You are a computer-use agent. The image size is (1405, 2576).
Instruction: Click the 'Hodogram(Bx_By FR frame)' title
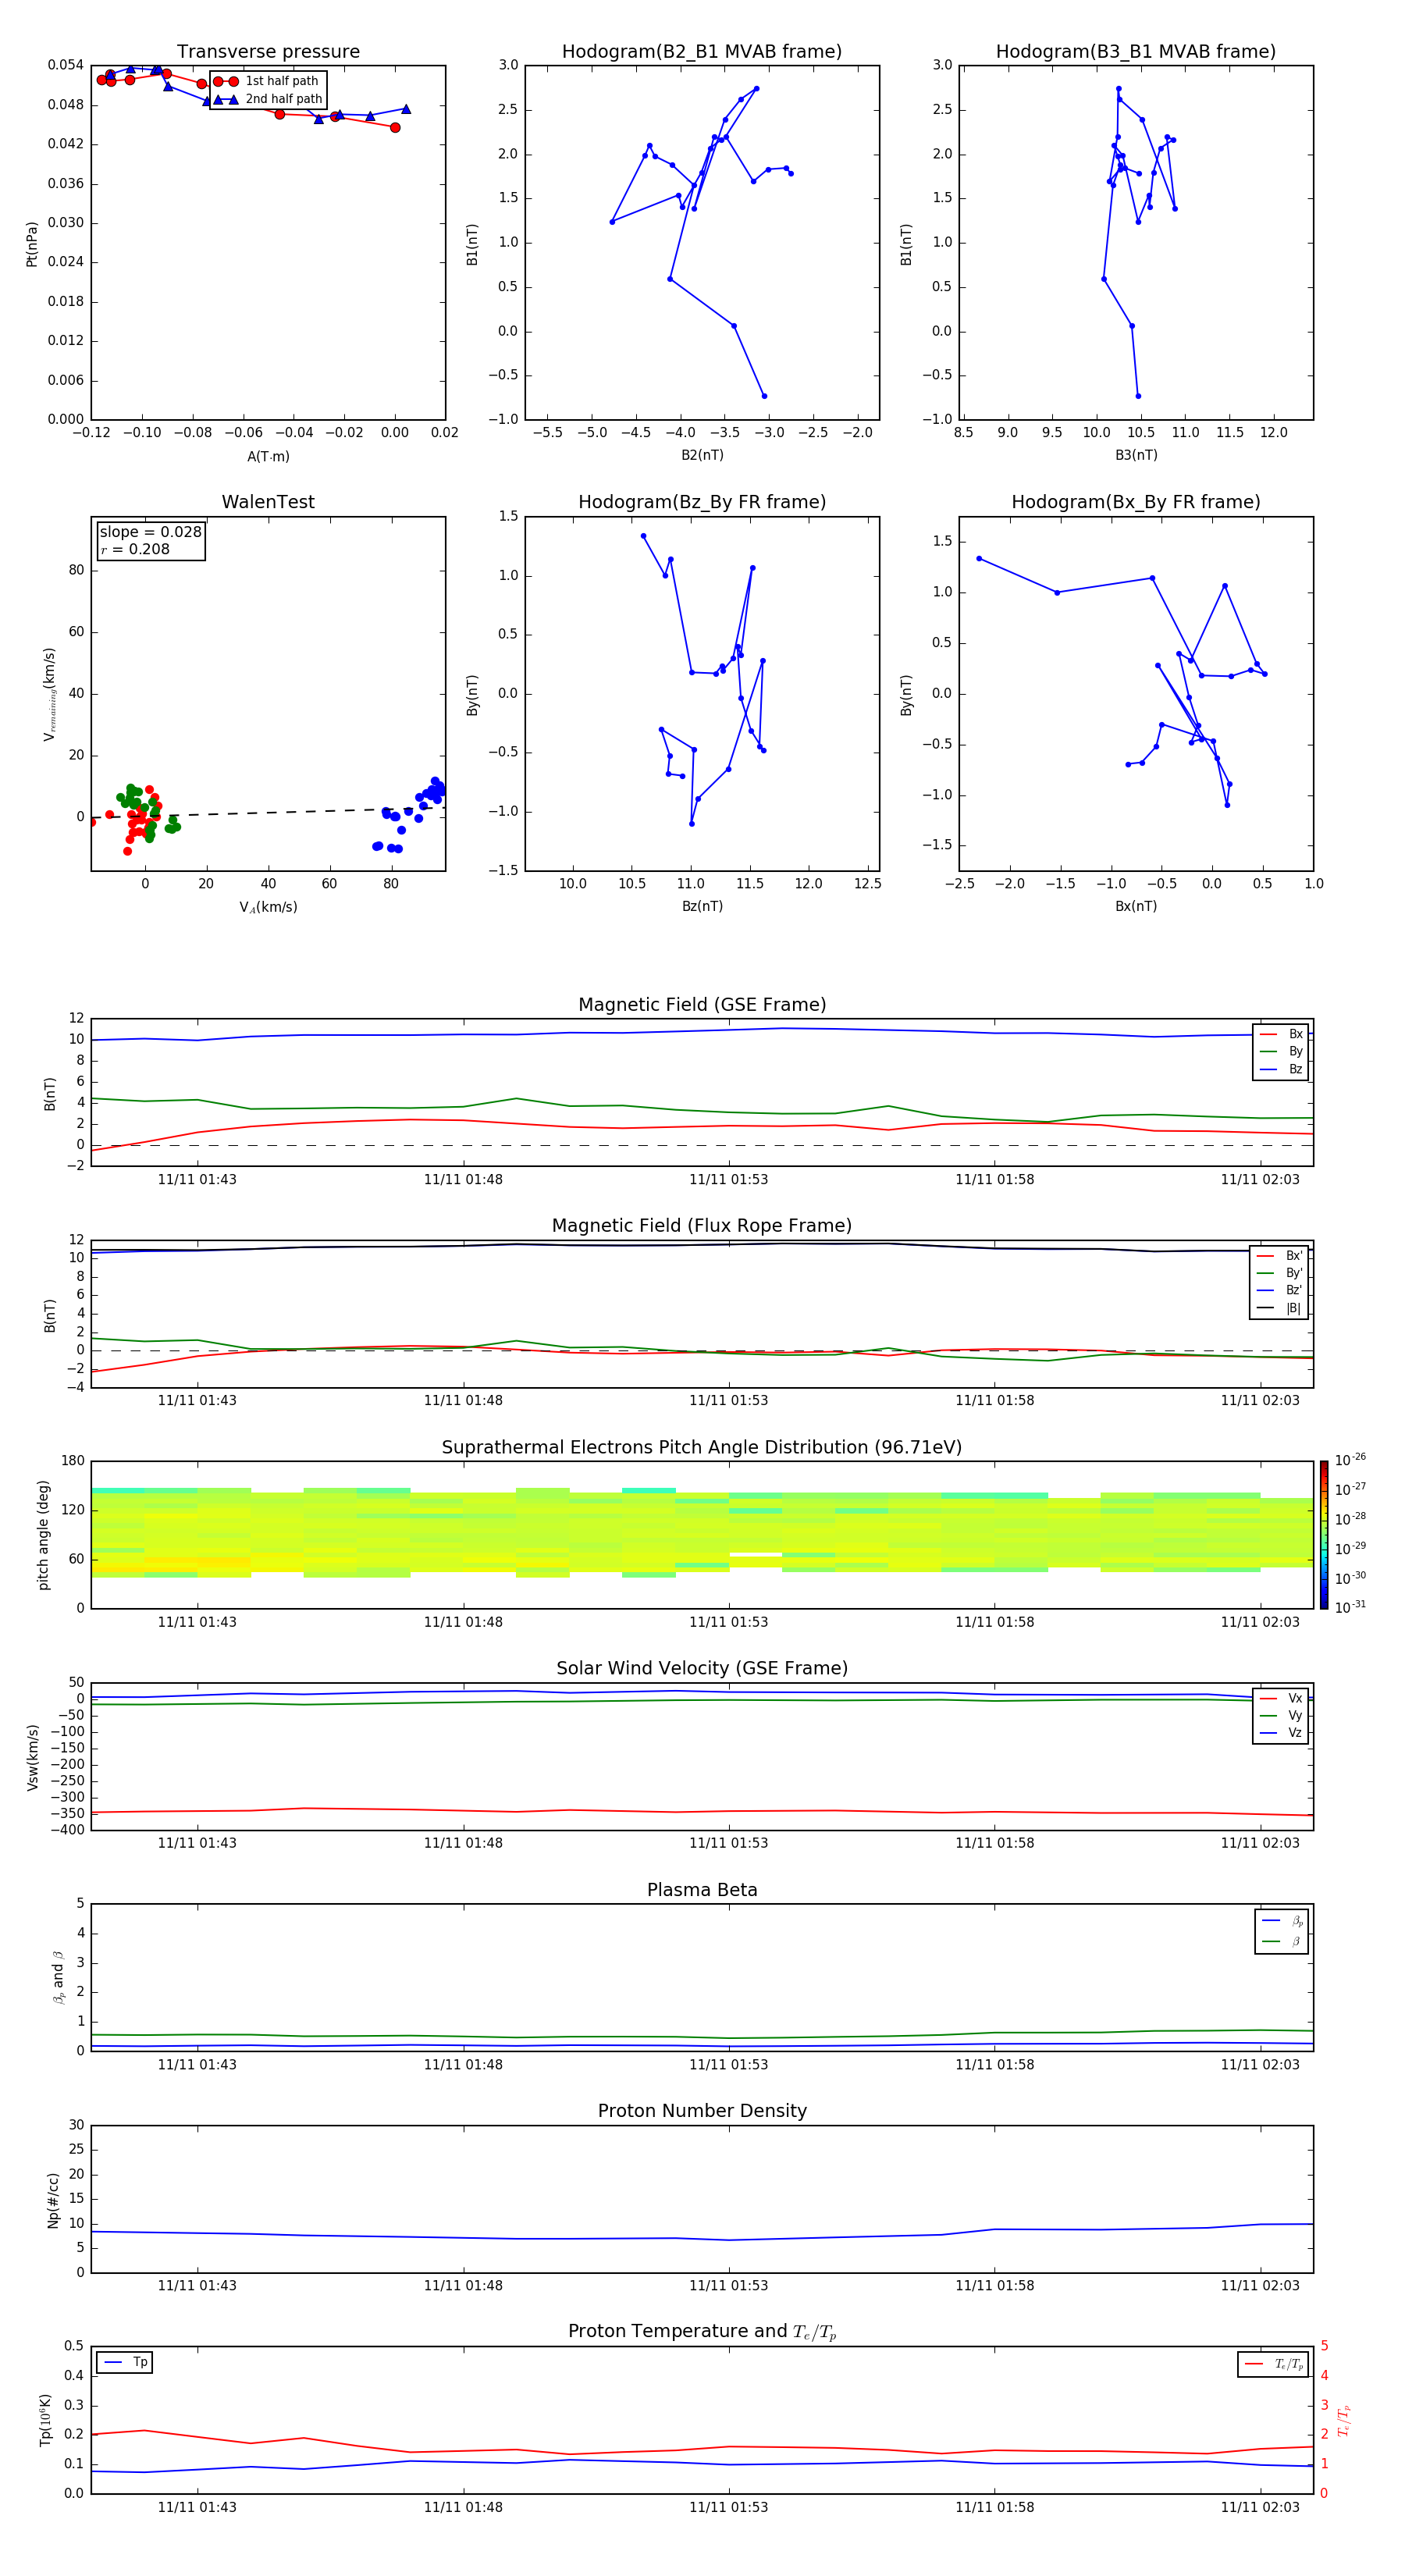pos(1136,502)
